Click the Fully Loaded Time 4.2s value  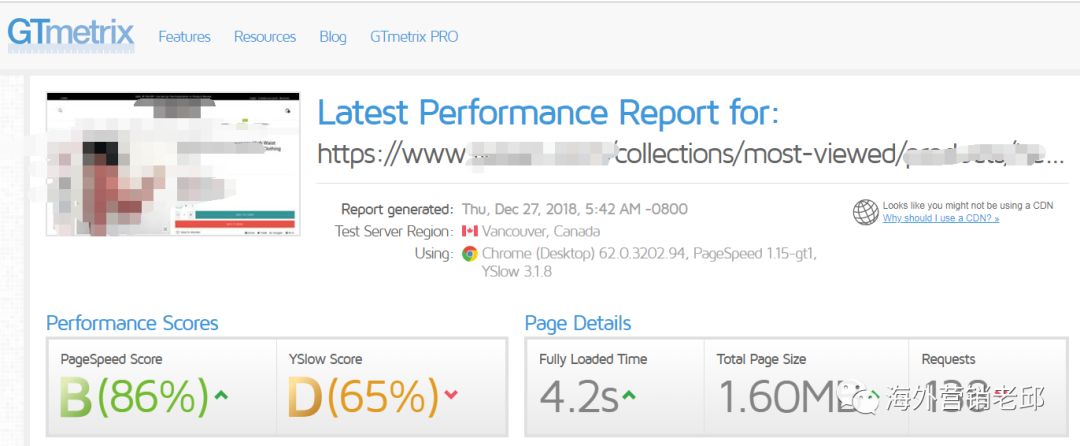[579, 398]
